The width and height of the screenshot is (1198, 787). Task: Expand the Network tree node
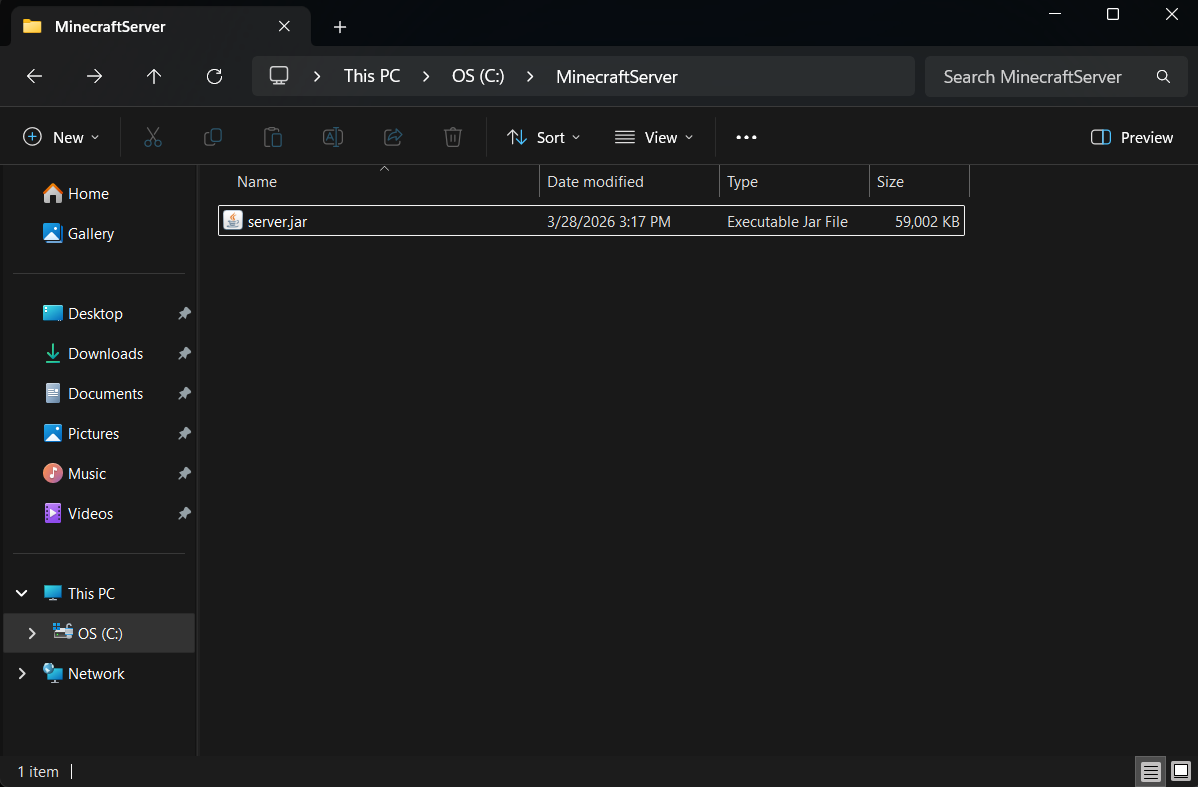pyautogui.click(x=21, y=673)
